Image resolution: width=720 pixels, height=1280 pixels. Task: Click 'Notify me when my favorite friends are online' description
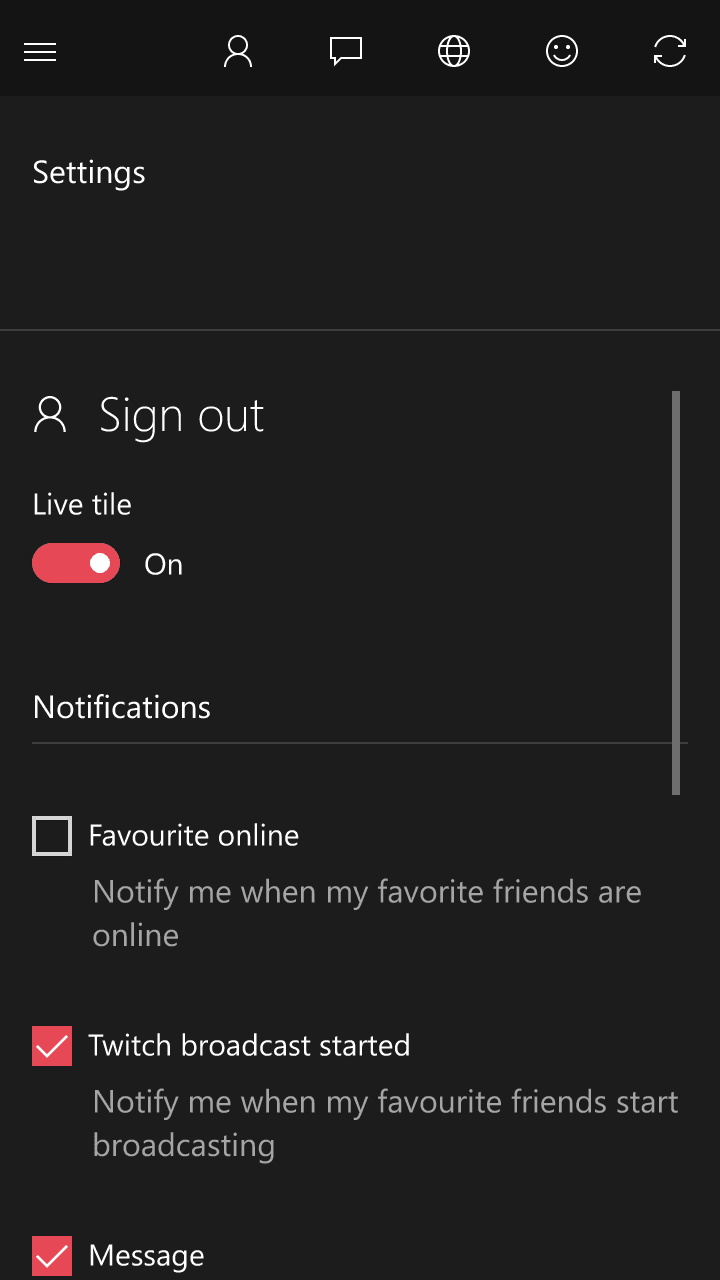[x=367, y=913]
